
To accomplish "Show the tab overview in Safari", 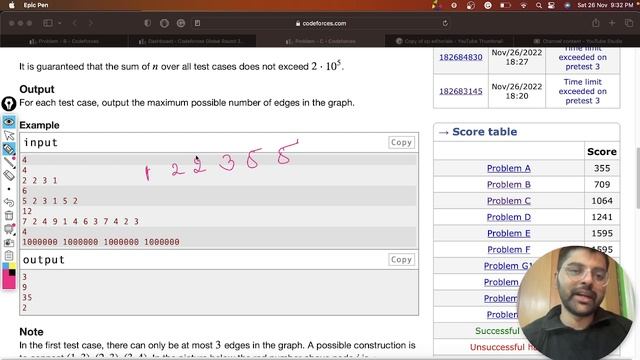I will pyautogui.click(x=629, y=23).
